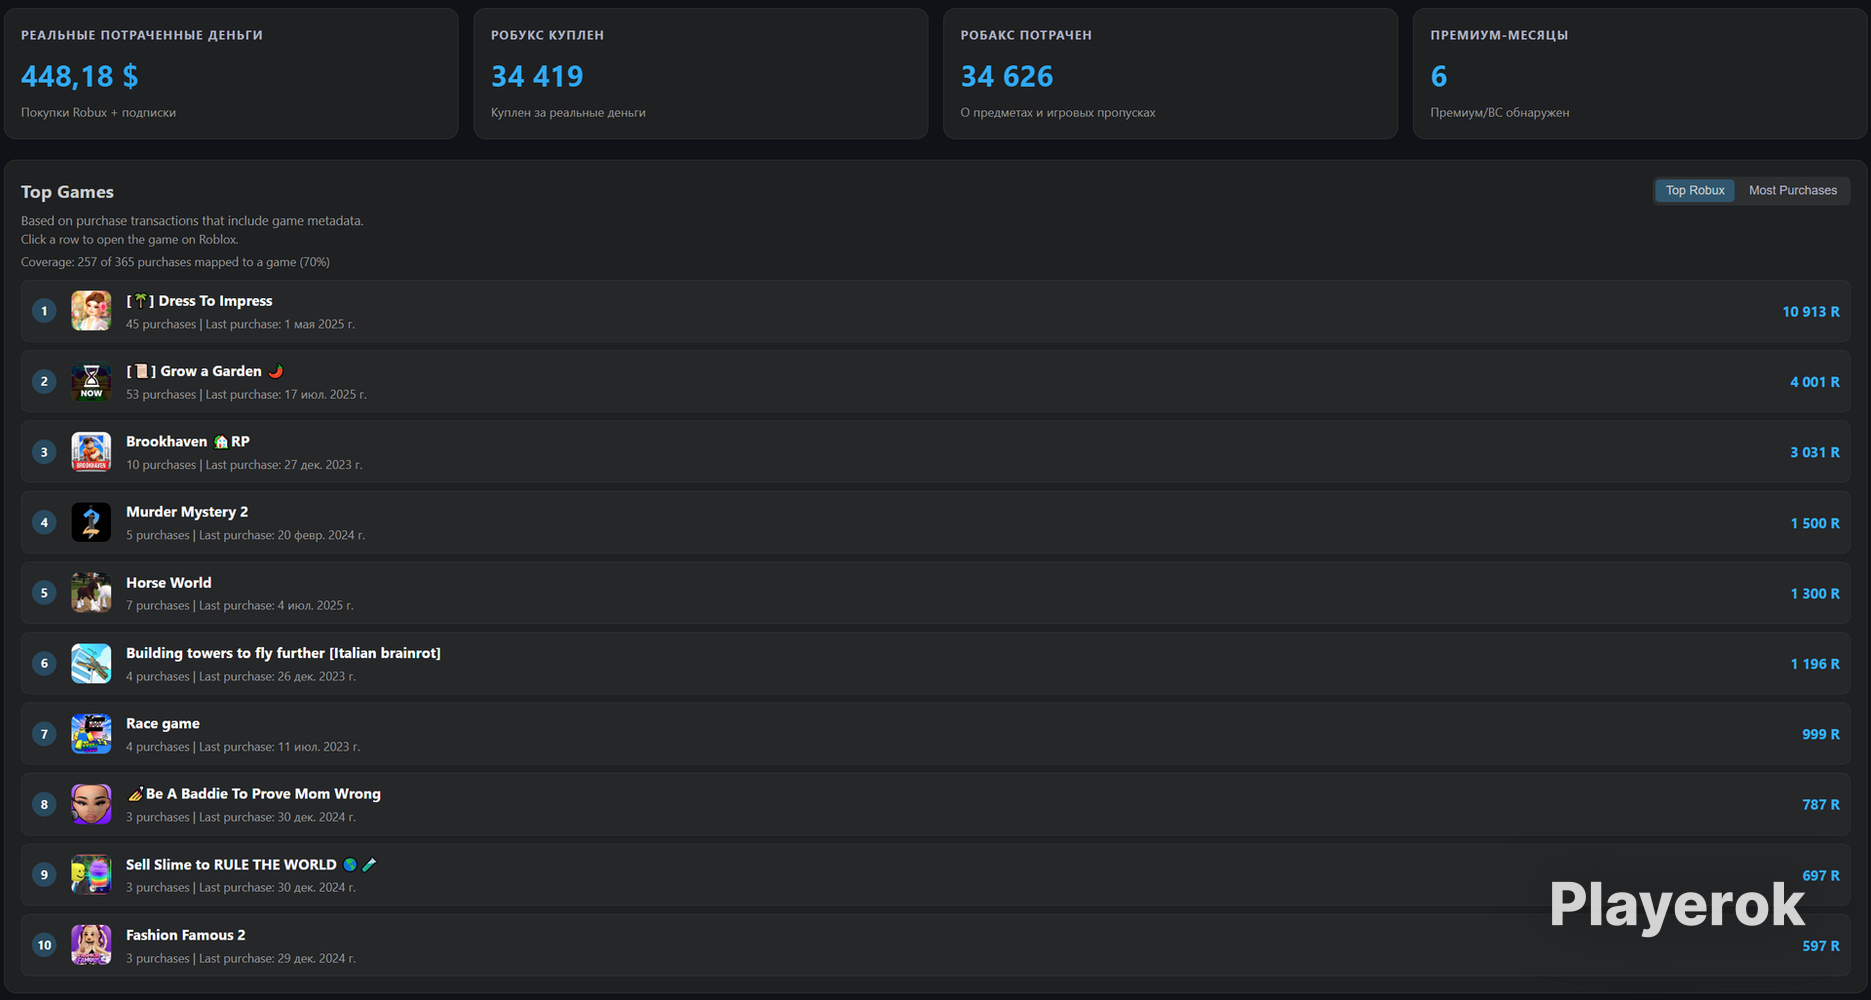The image size is (1871, 1000).
Task: Click the rank 9 number badge
Action: [x=44, y=875]
